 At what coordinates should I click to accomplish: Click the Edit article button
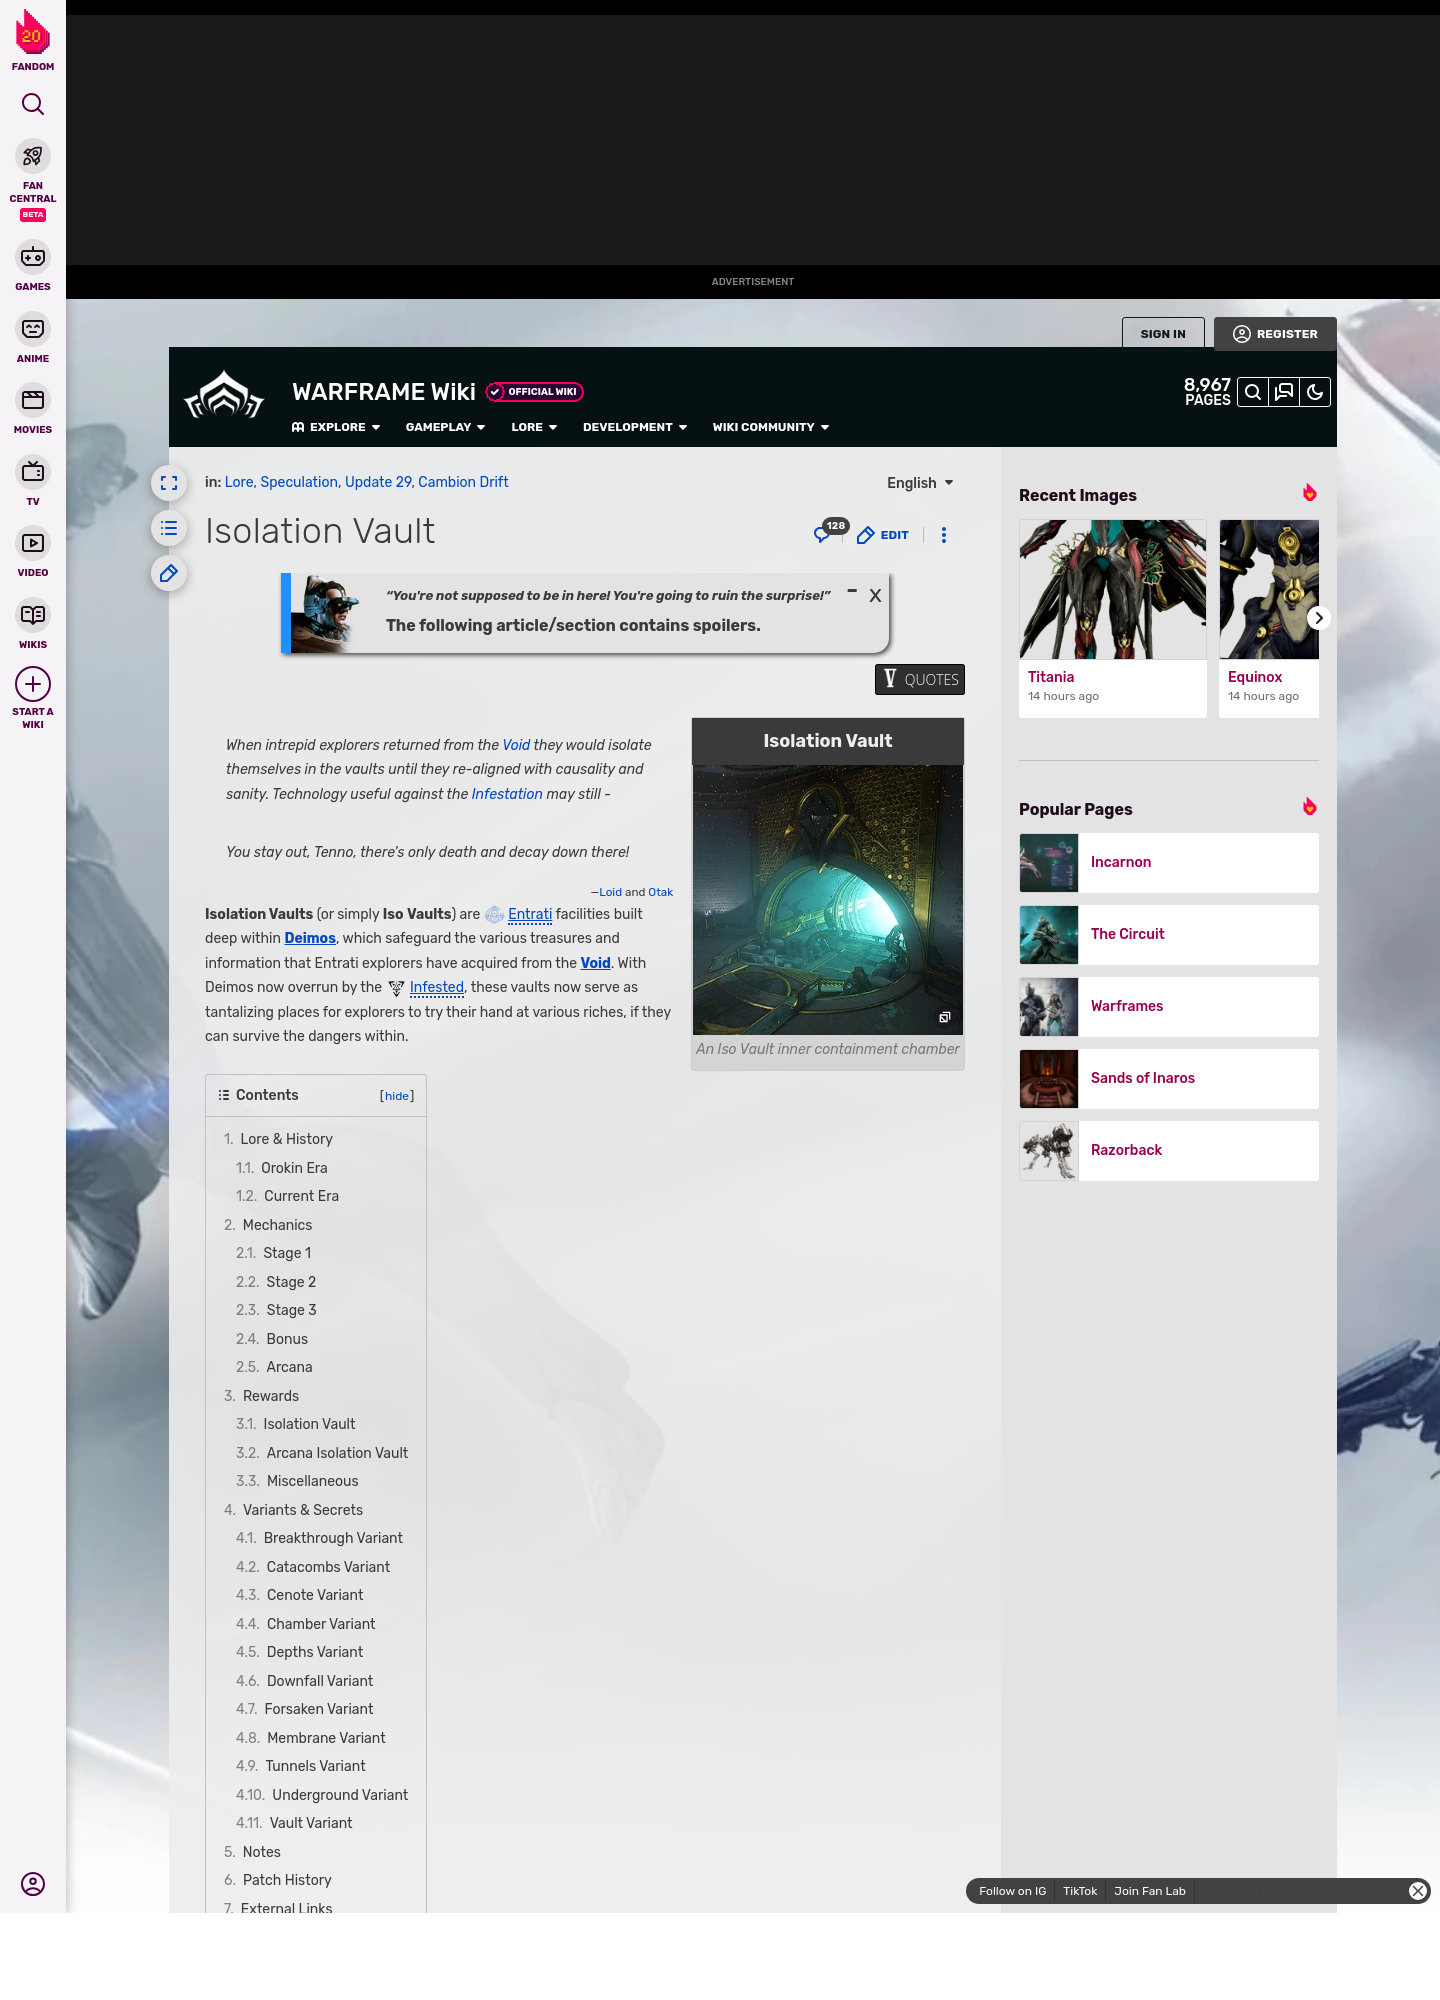coord(883,535)
